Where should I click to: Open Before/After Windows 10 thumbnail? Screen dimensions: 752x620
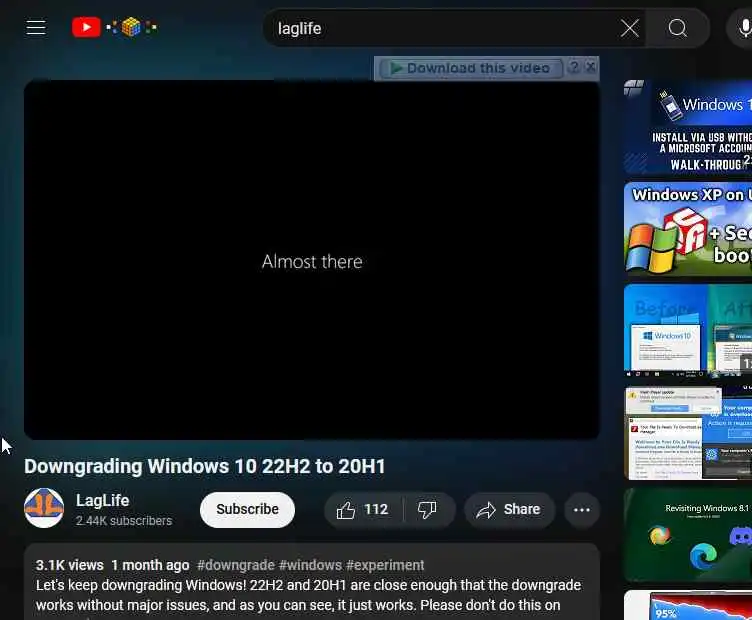(688, 331)
